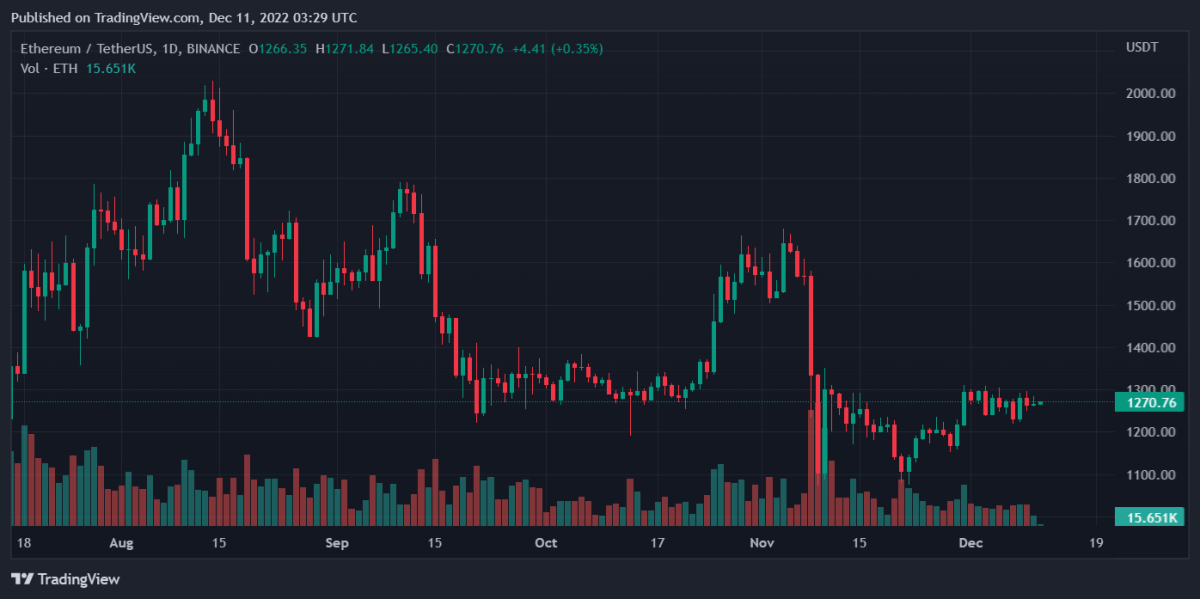Image resolution: width=1200 pixels, height=599 pixels.
Task: Click the USDT currency label
Action: [1140, 48]
